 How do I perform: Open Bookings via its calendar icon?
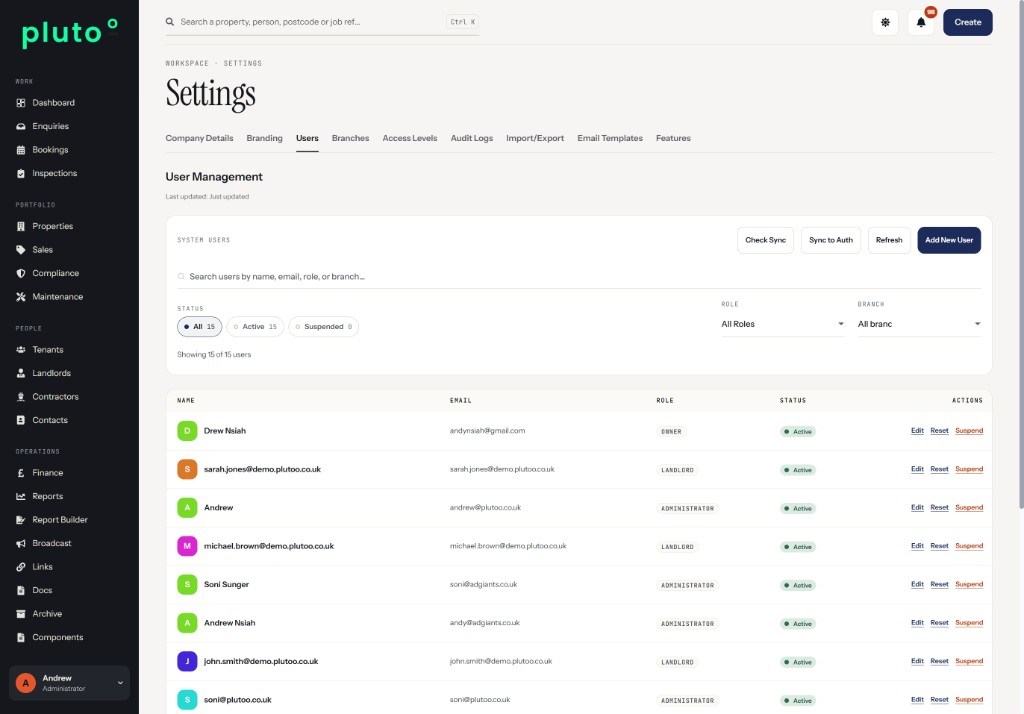[21, 150]
